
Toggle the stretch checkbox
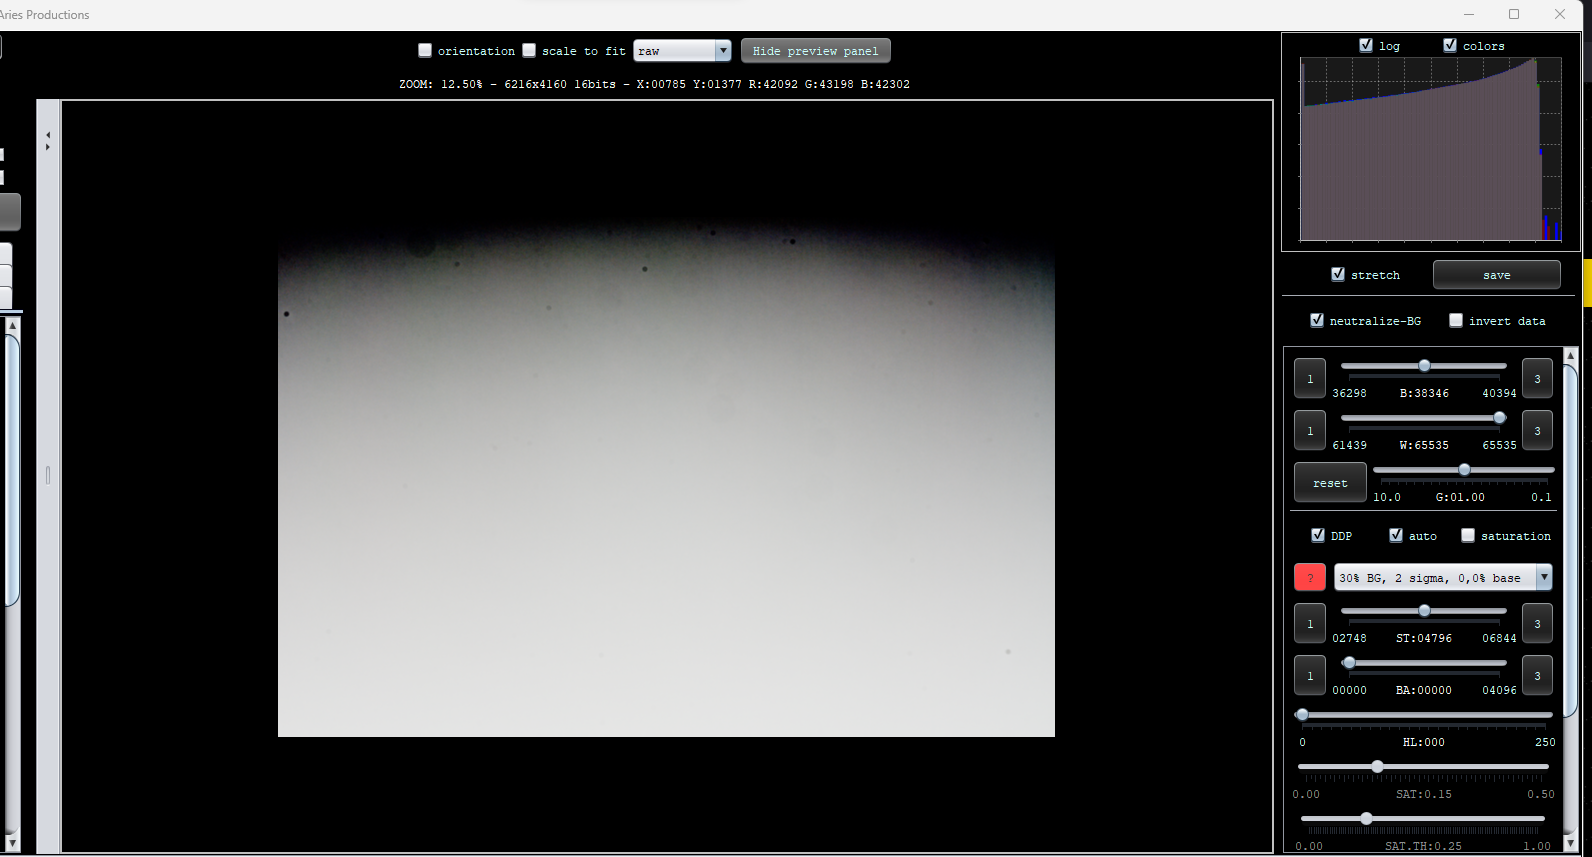pos(1338,274)
